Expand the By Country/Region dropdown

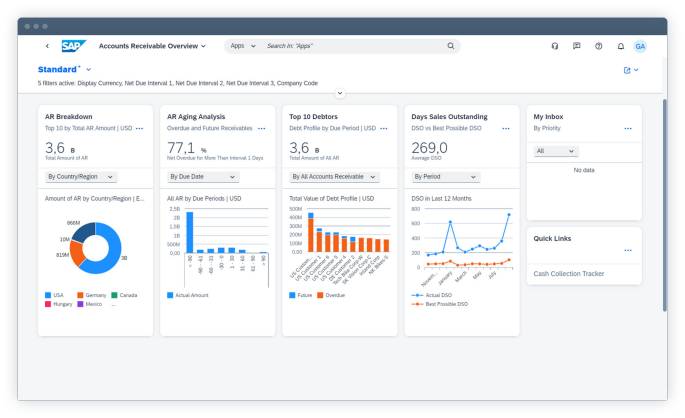coord(81,177)
